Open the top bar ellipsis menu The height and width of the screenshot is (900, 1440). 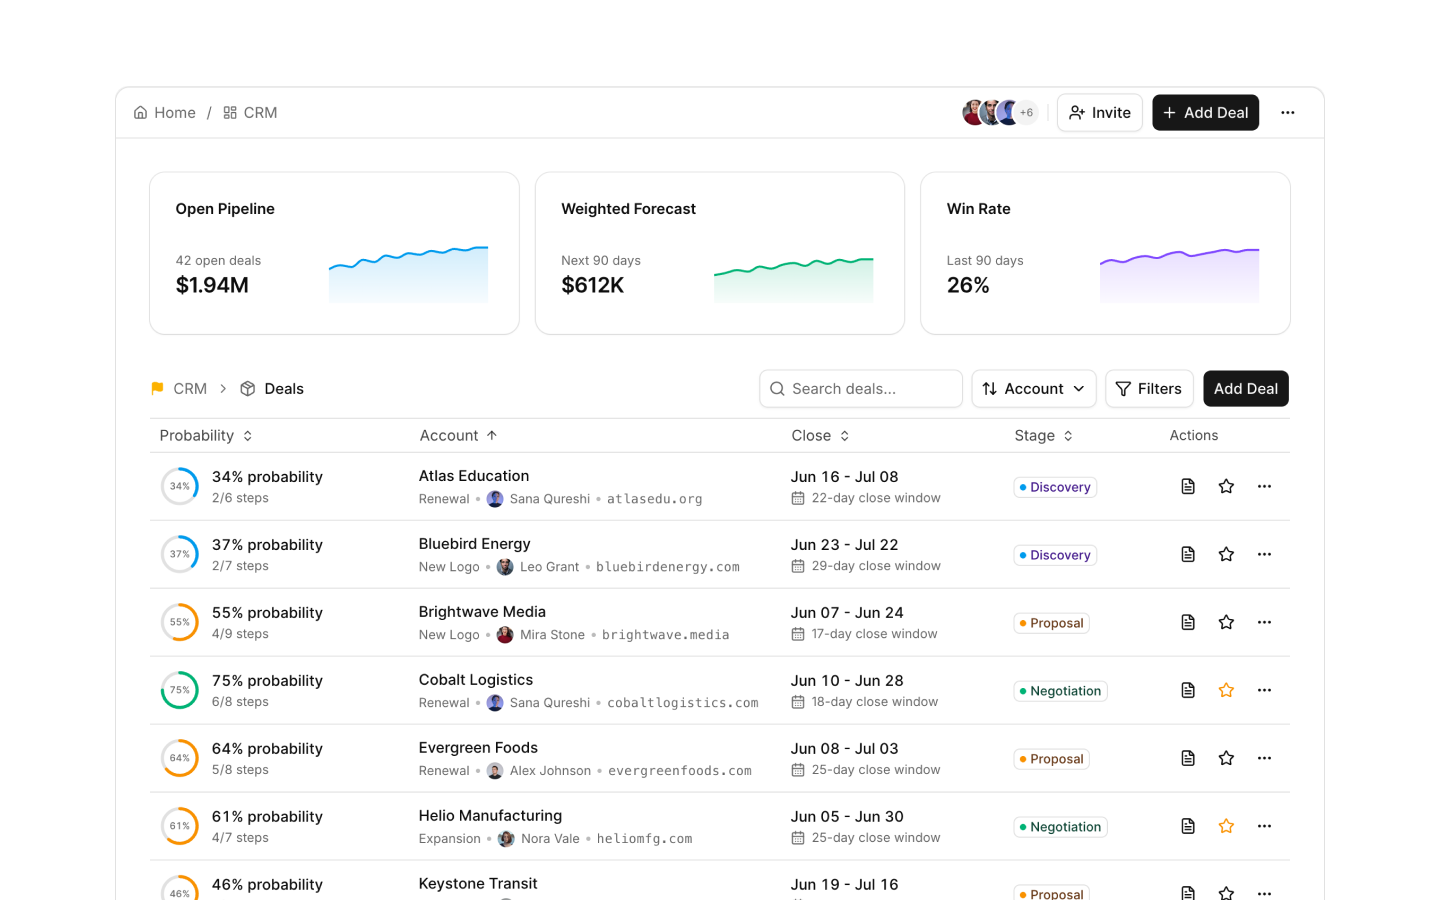(x=1288, y=113)
